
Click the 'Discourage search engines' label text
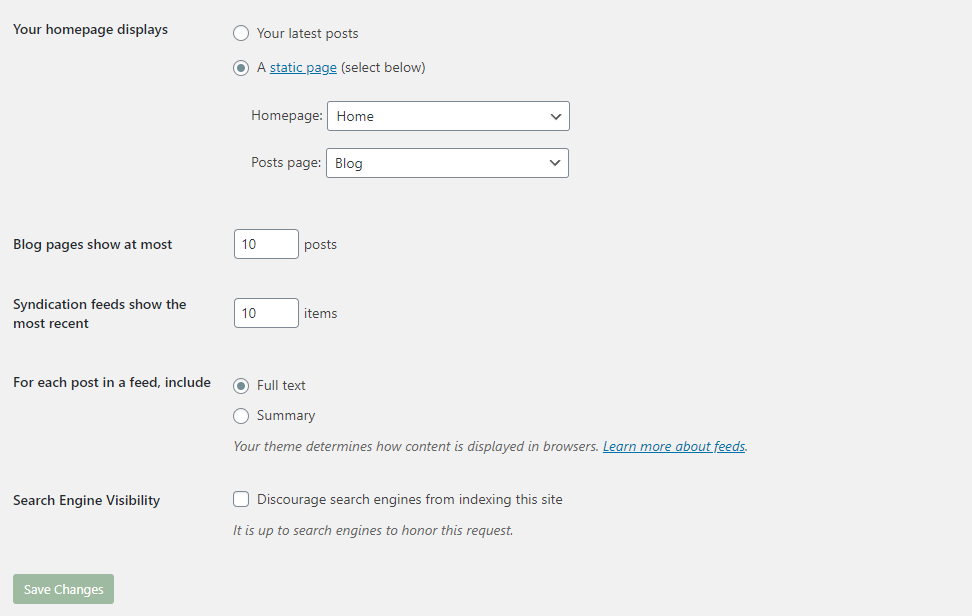point(410,499)
